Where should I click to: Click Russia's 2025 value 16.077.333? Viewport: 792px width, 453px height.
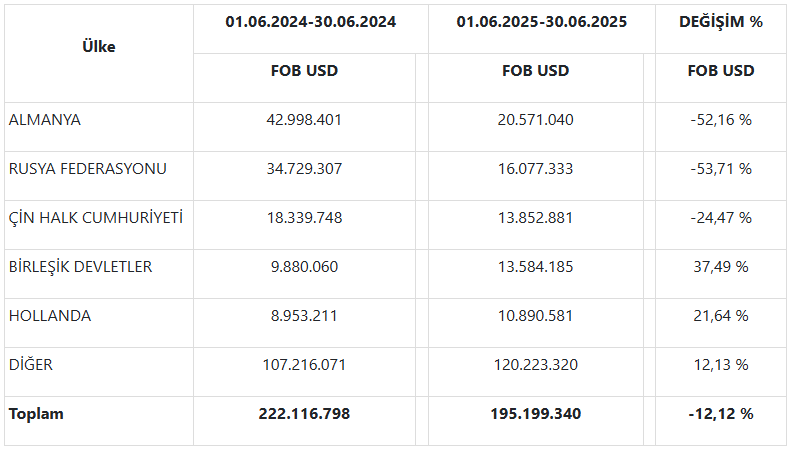(x=535, y=168)
